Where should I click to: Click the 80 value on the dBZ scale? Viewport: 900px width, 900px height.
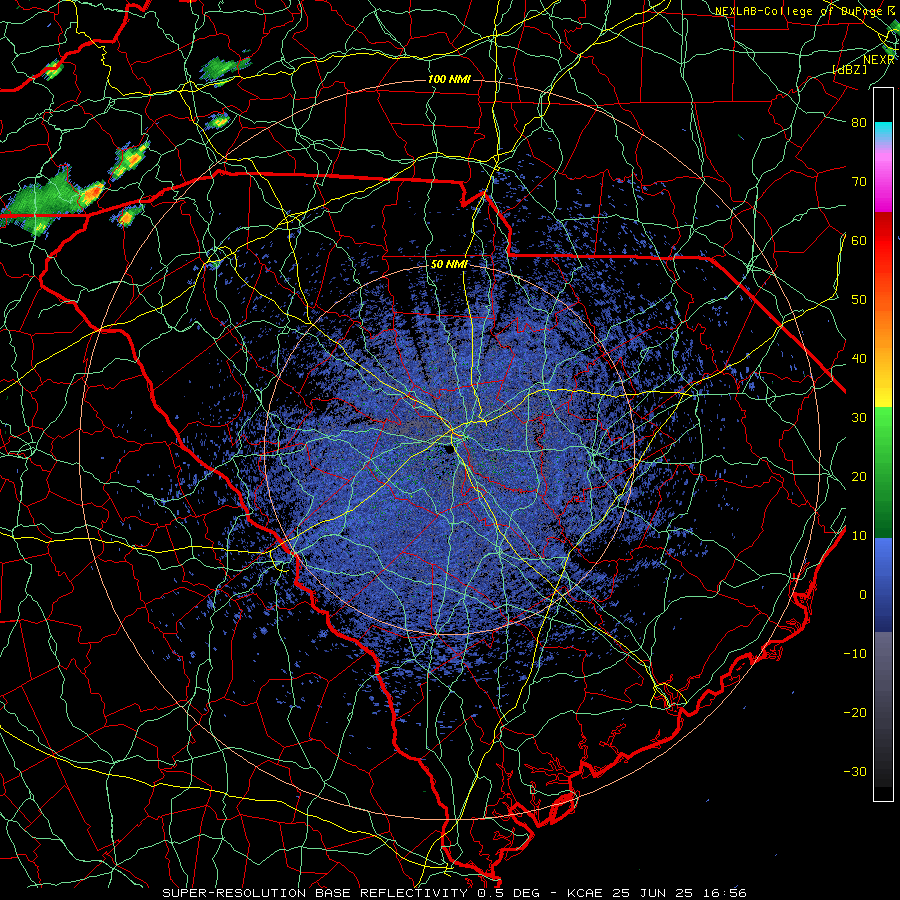859,122
